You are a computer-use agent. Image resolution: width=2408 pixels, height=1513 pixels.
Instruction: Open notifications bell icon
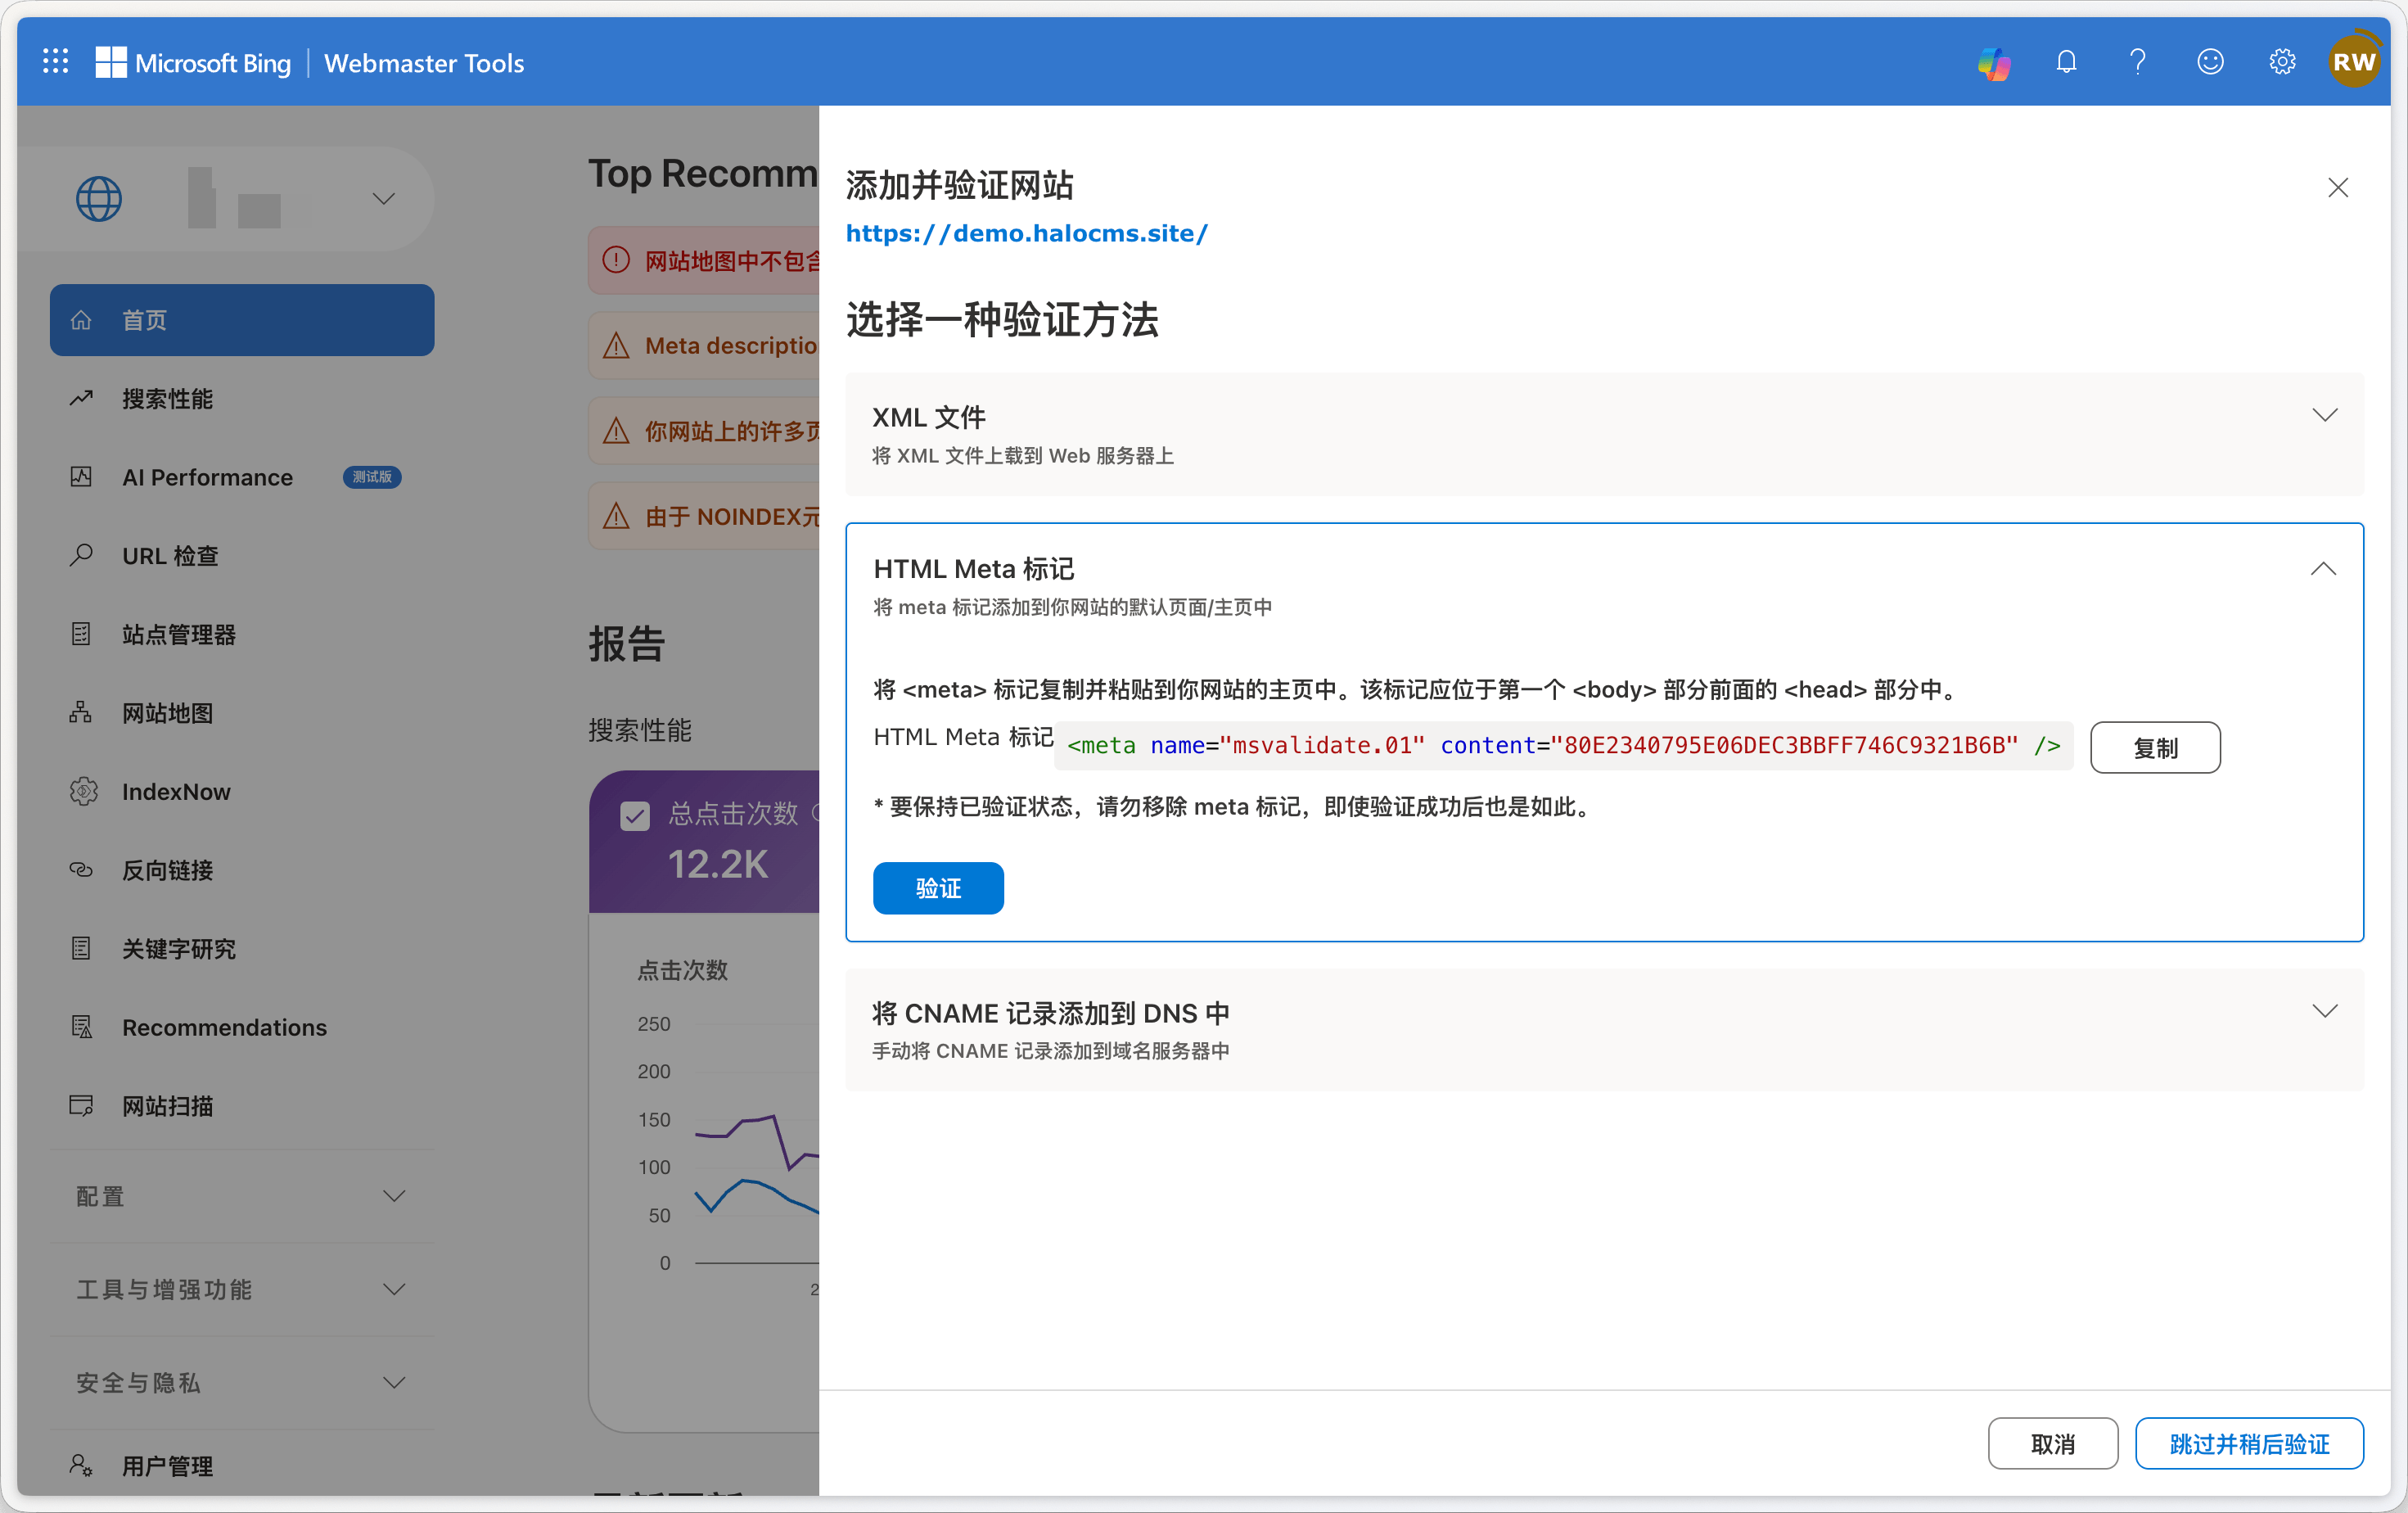tap(2066, 62)
